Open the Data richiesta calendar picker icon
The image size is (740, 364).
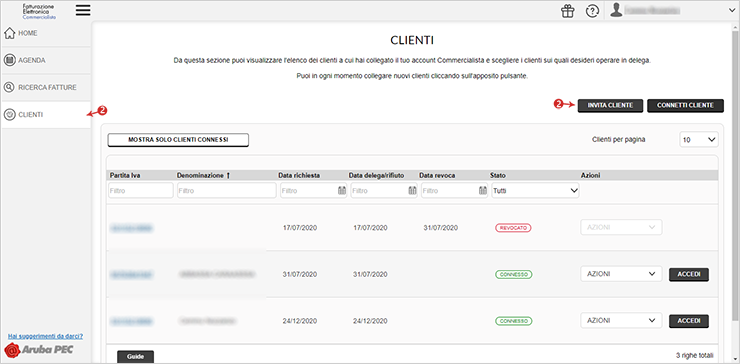coord(342,191)
